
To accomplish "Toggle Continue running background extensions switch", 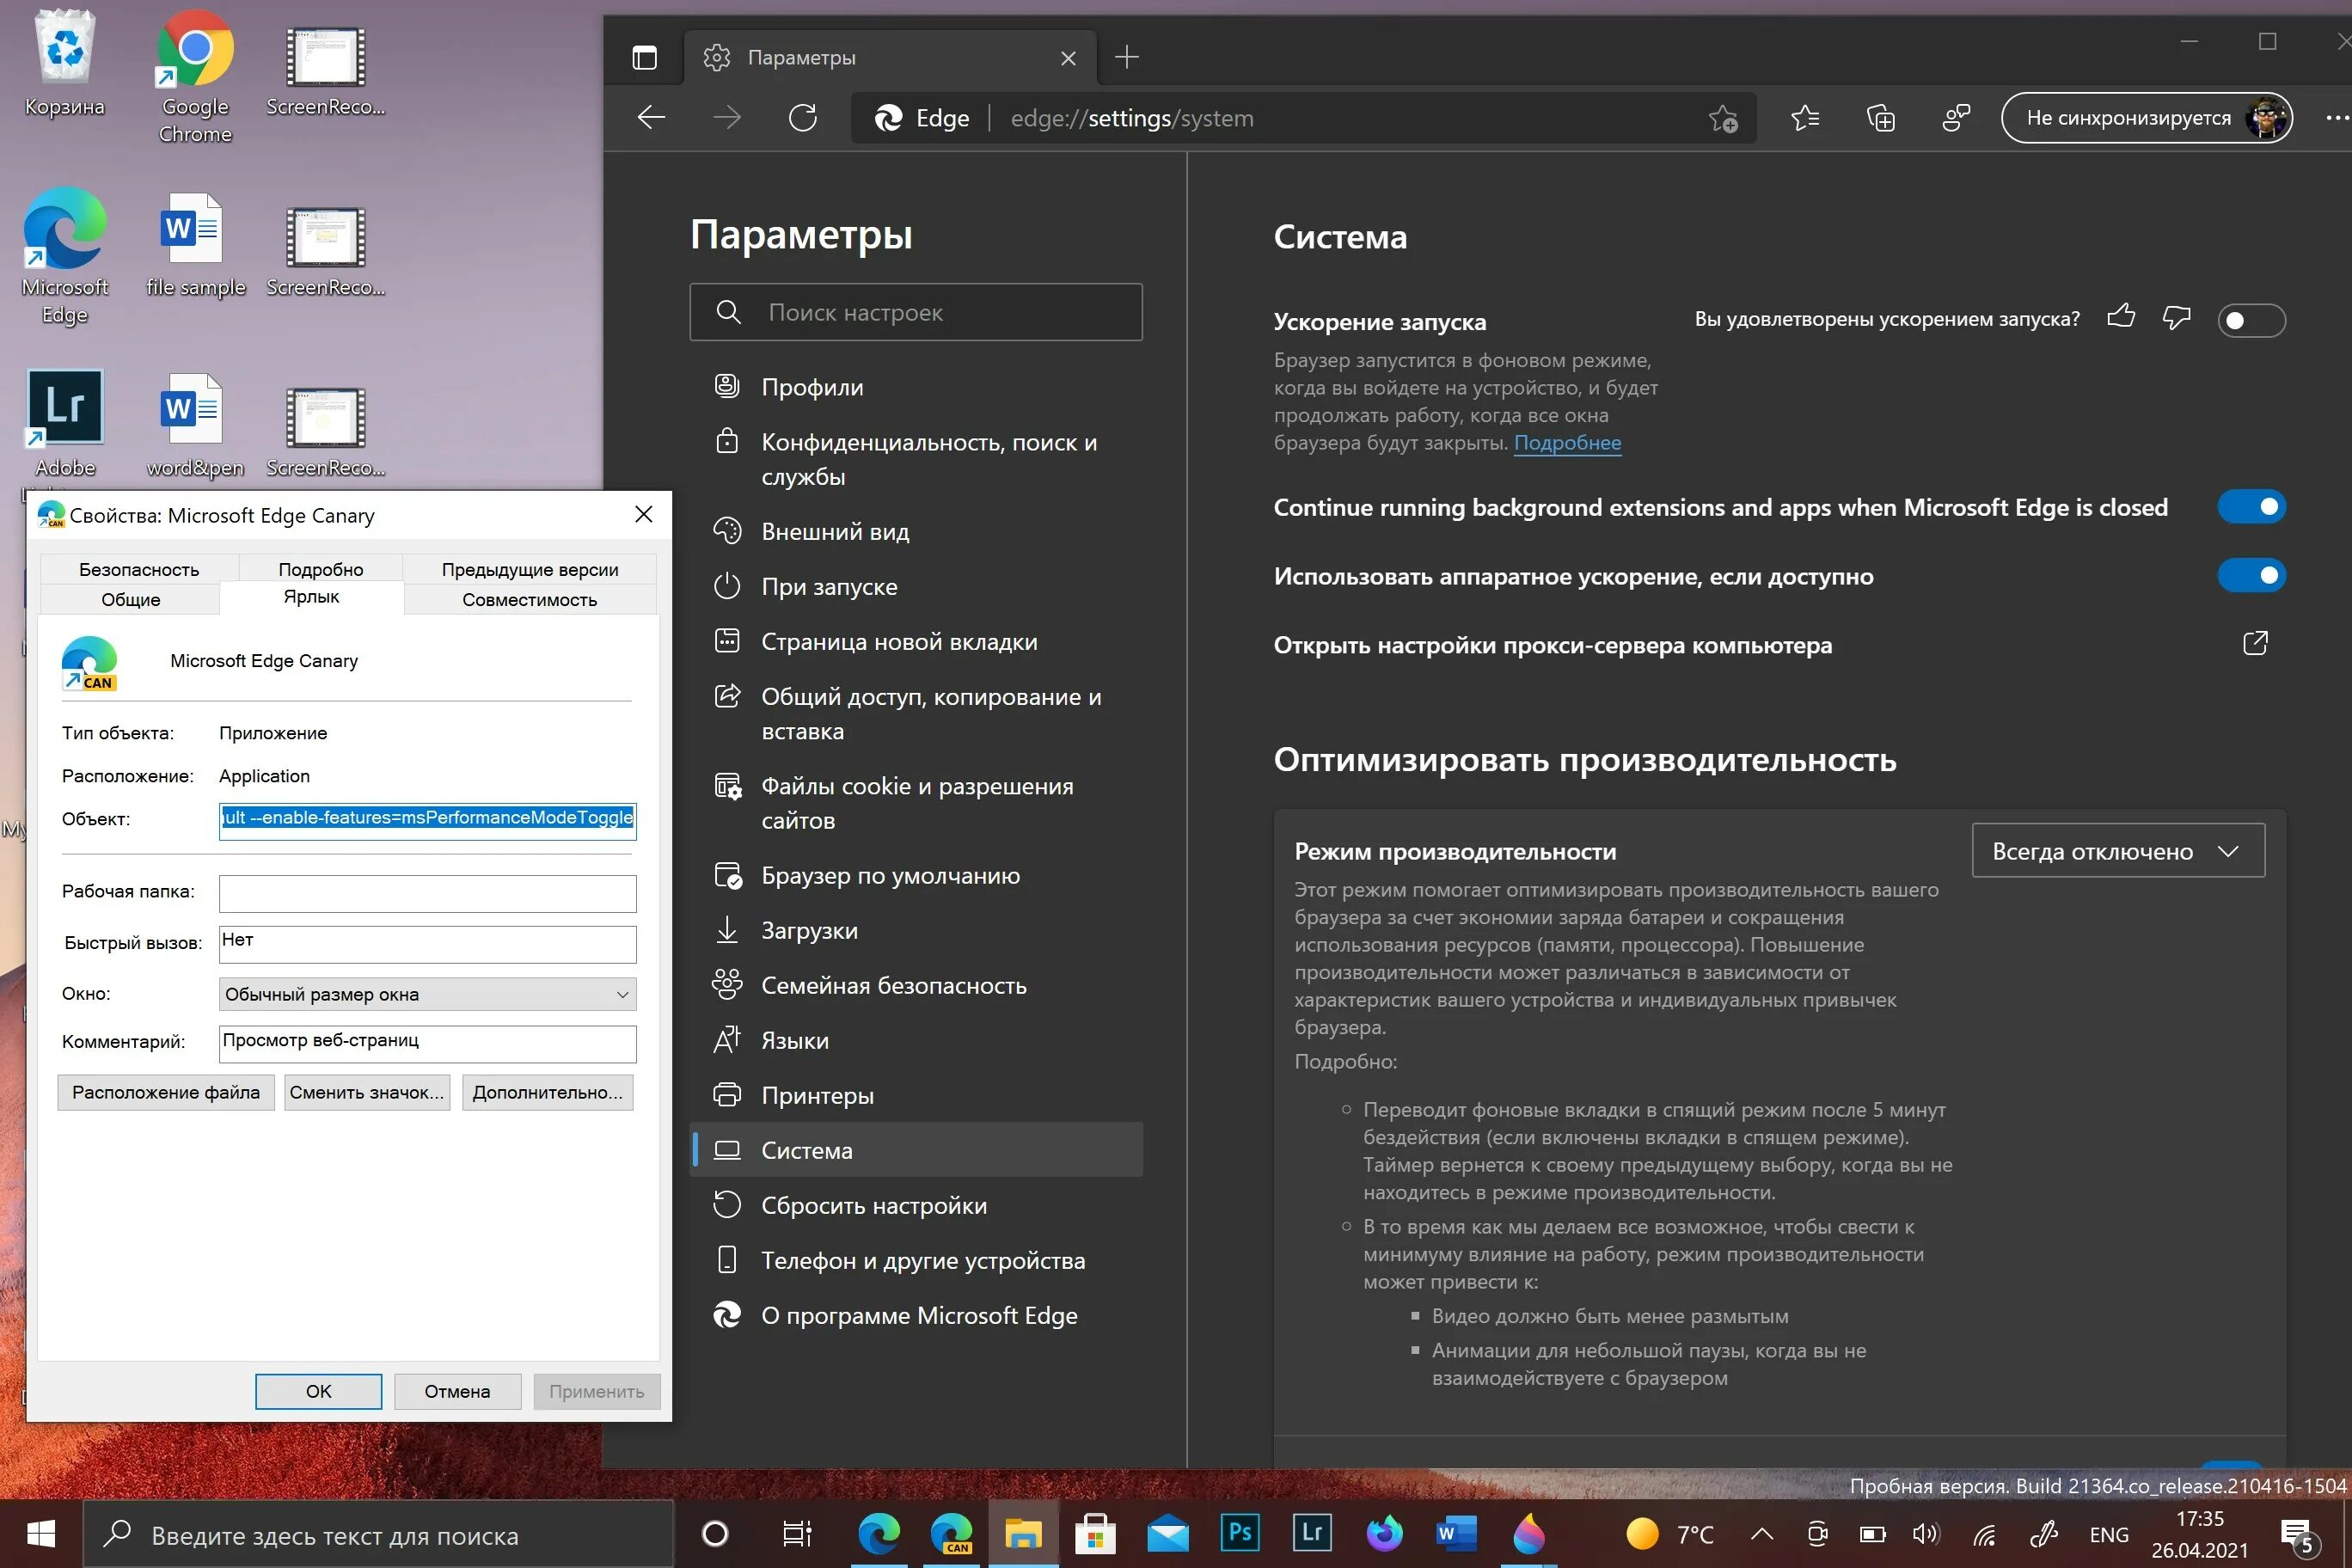I will [2251, 507].
